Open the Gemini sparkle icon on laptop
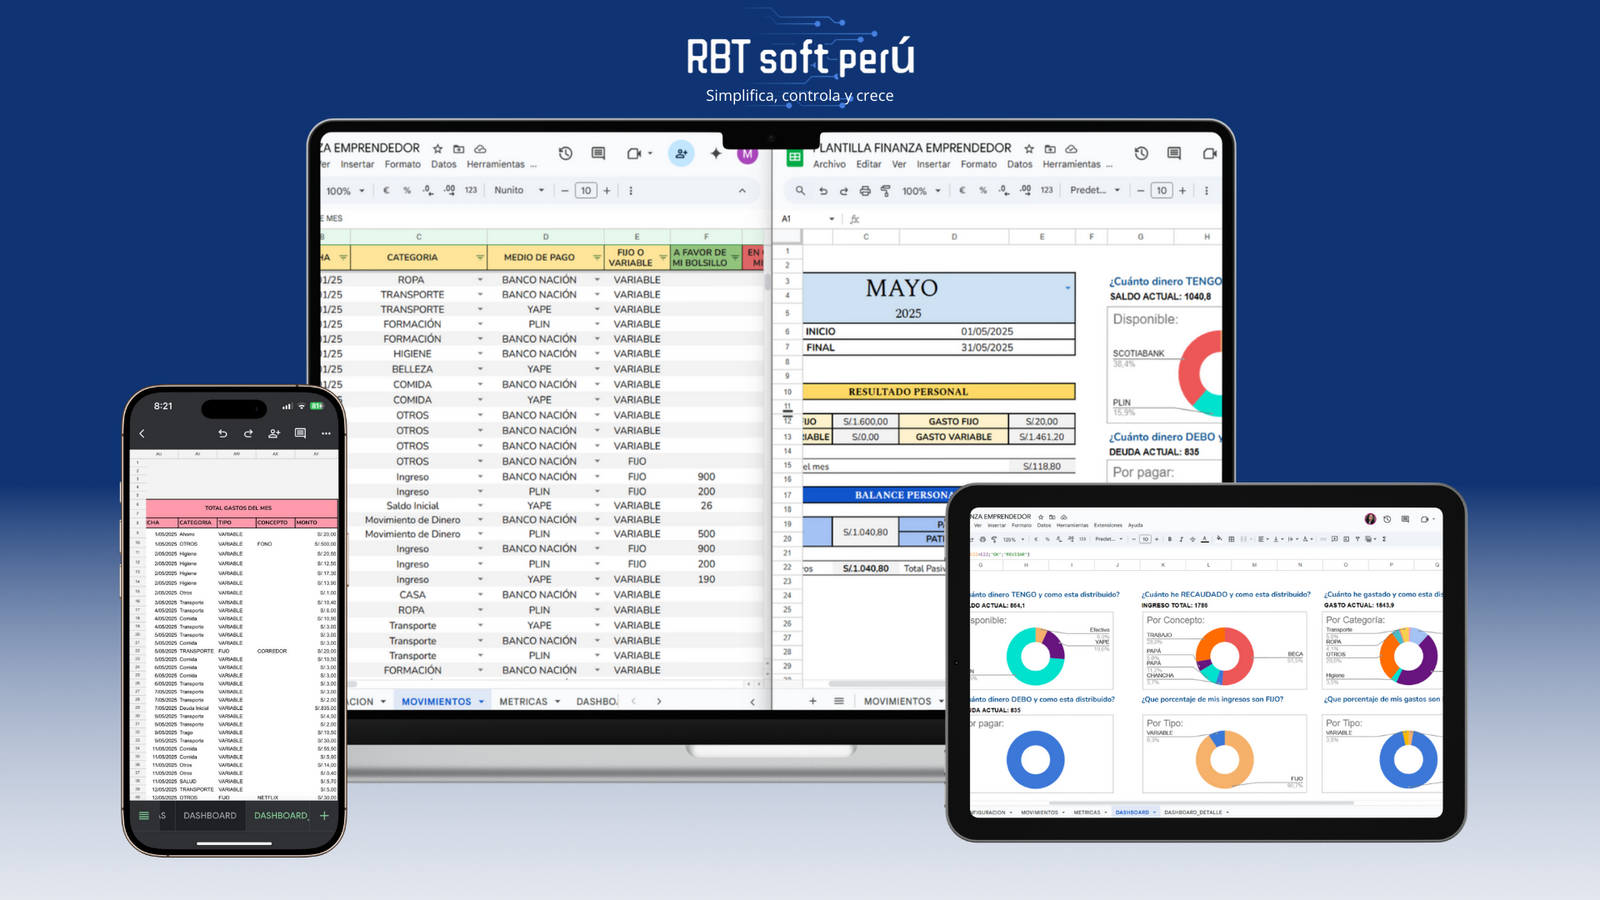Screen dimensions: 1600x900 pyautogui.click(x=716, y=153)
